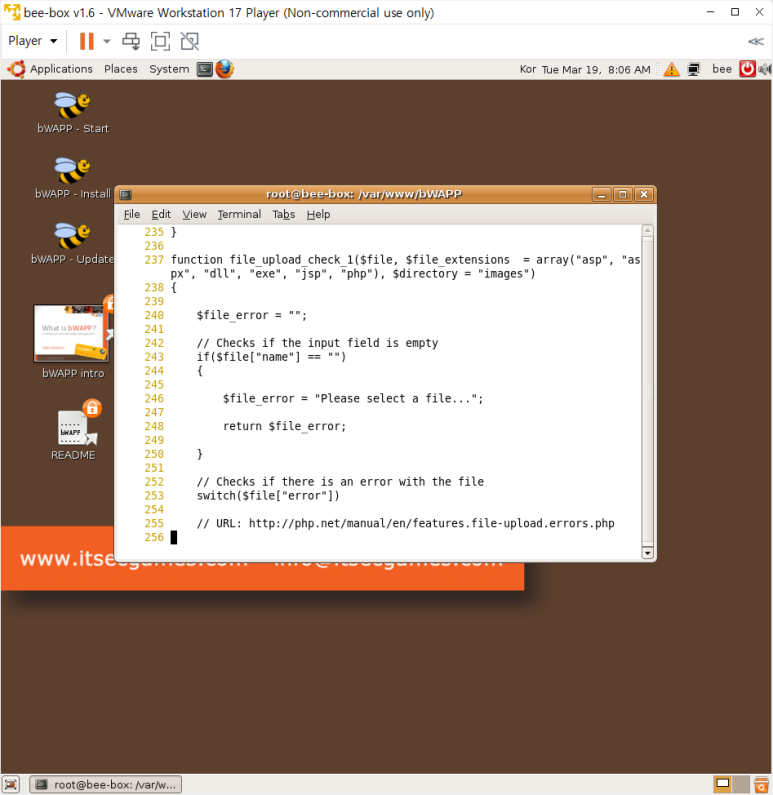Screen dimensions: 773x795
Task: Click the warning update notification icon
Action: (672, 69)
